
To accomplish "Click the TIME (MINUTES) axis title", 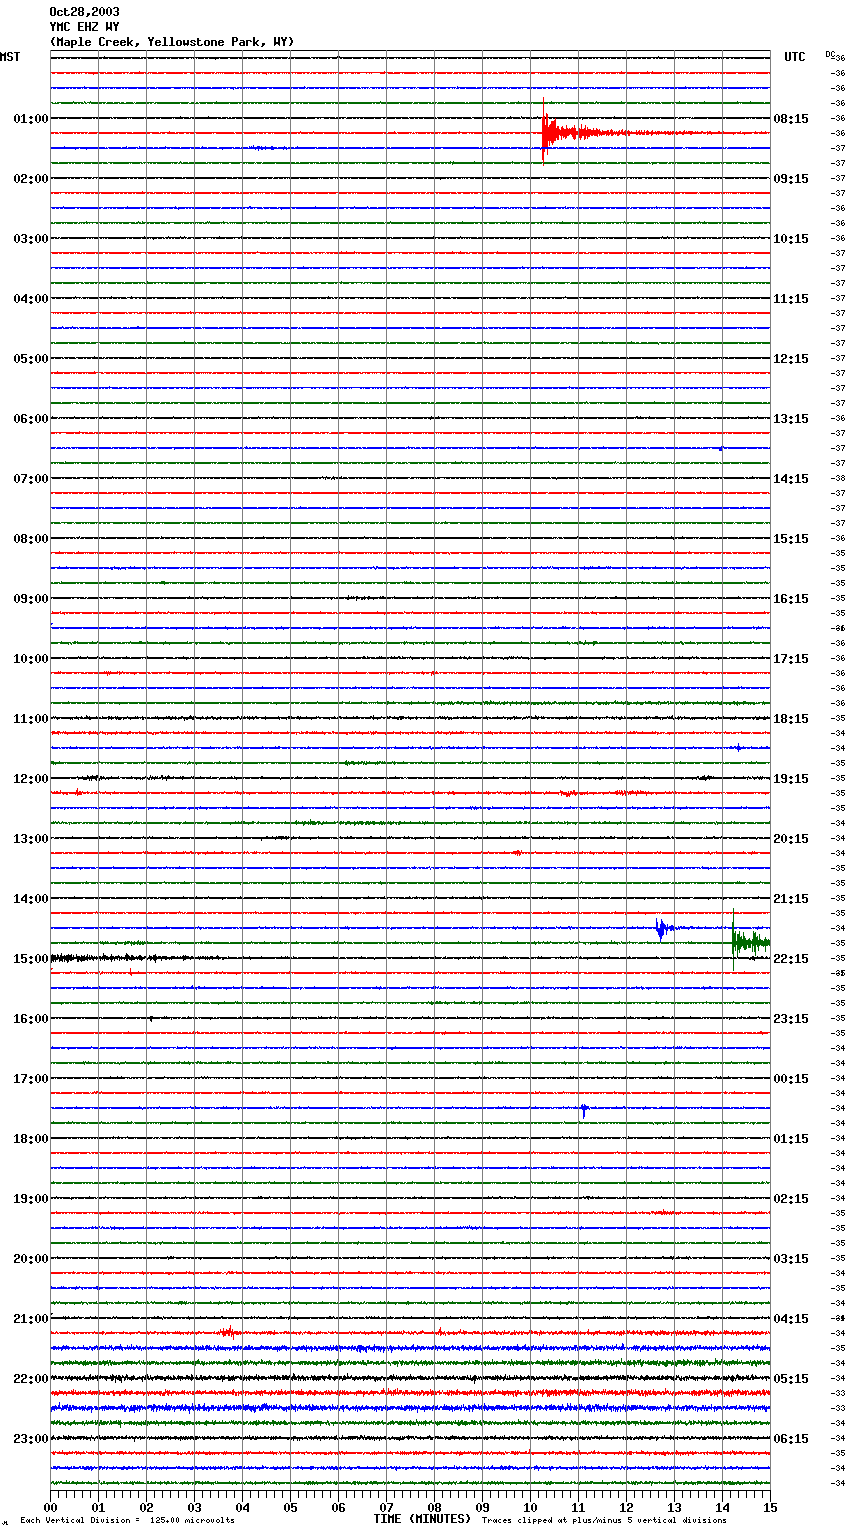I will [422, 1519].
